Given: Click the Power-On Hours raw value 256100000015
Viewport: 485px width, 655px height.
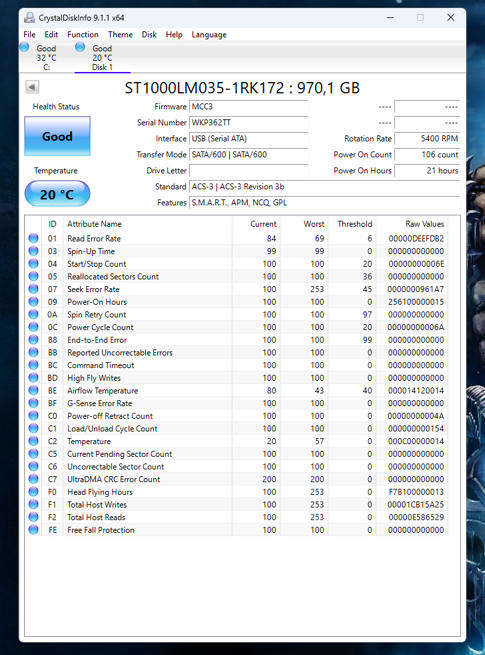Looking at the screenshot, I should click(x=416, y=302).
